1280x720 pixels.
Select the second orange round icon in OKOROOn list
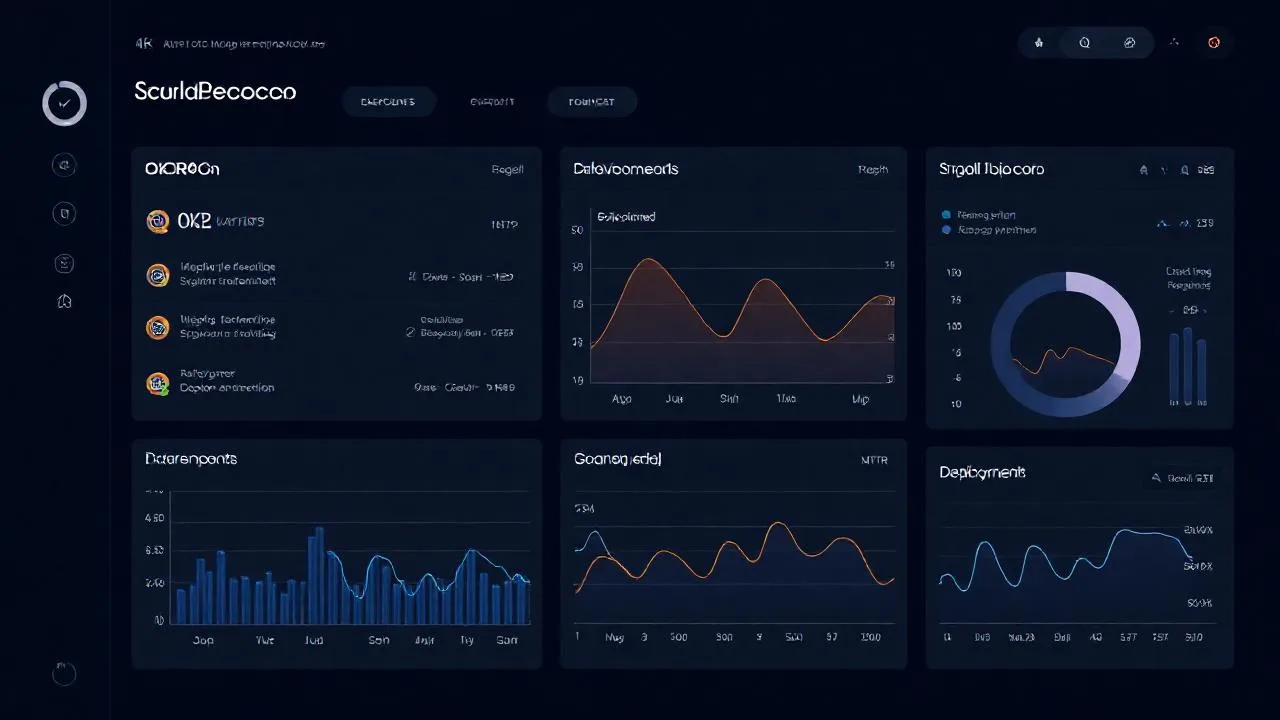pos(158,275)
